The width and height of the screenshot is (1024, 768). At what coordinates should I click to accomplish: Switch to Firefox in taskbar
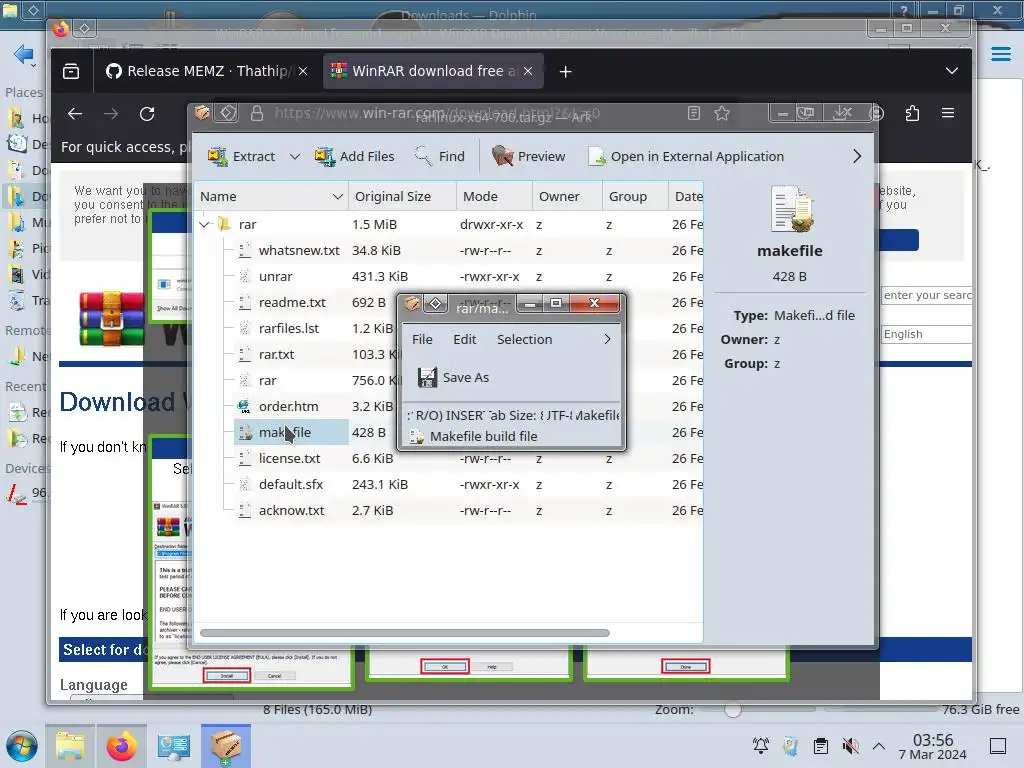tap(121, 746)
